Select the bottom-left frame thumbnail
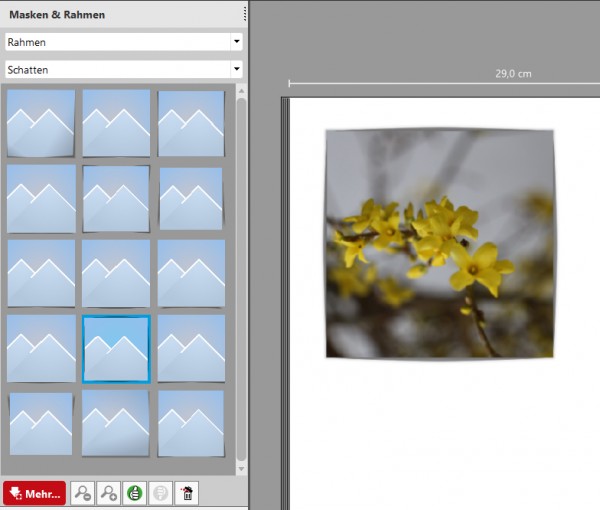Image resolution: width=600 pixels, height=510 pixels. [x=41, y=424]
